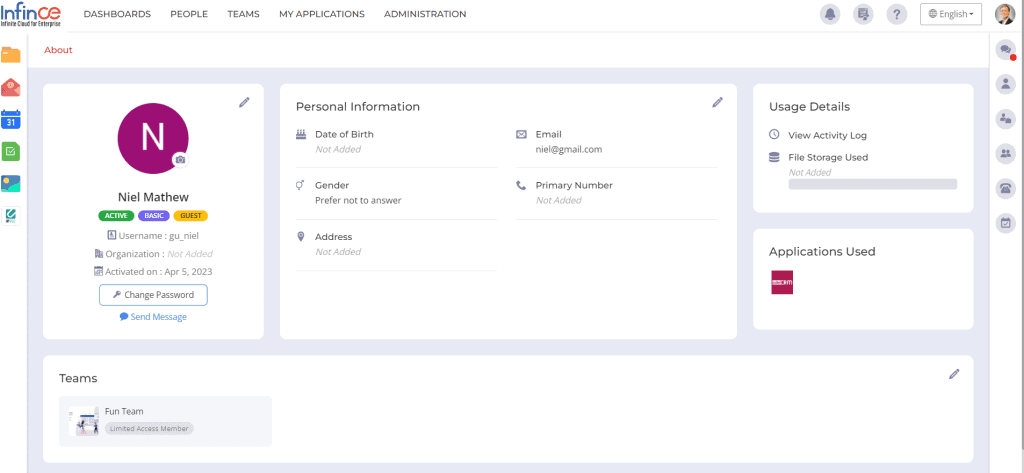The height and width of the screenshot is (473, 1024).
Task: Open the Calendar app icon showing 31
Action: pos(11,119)
